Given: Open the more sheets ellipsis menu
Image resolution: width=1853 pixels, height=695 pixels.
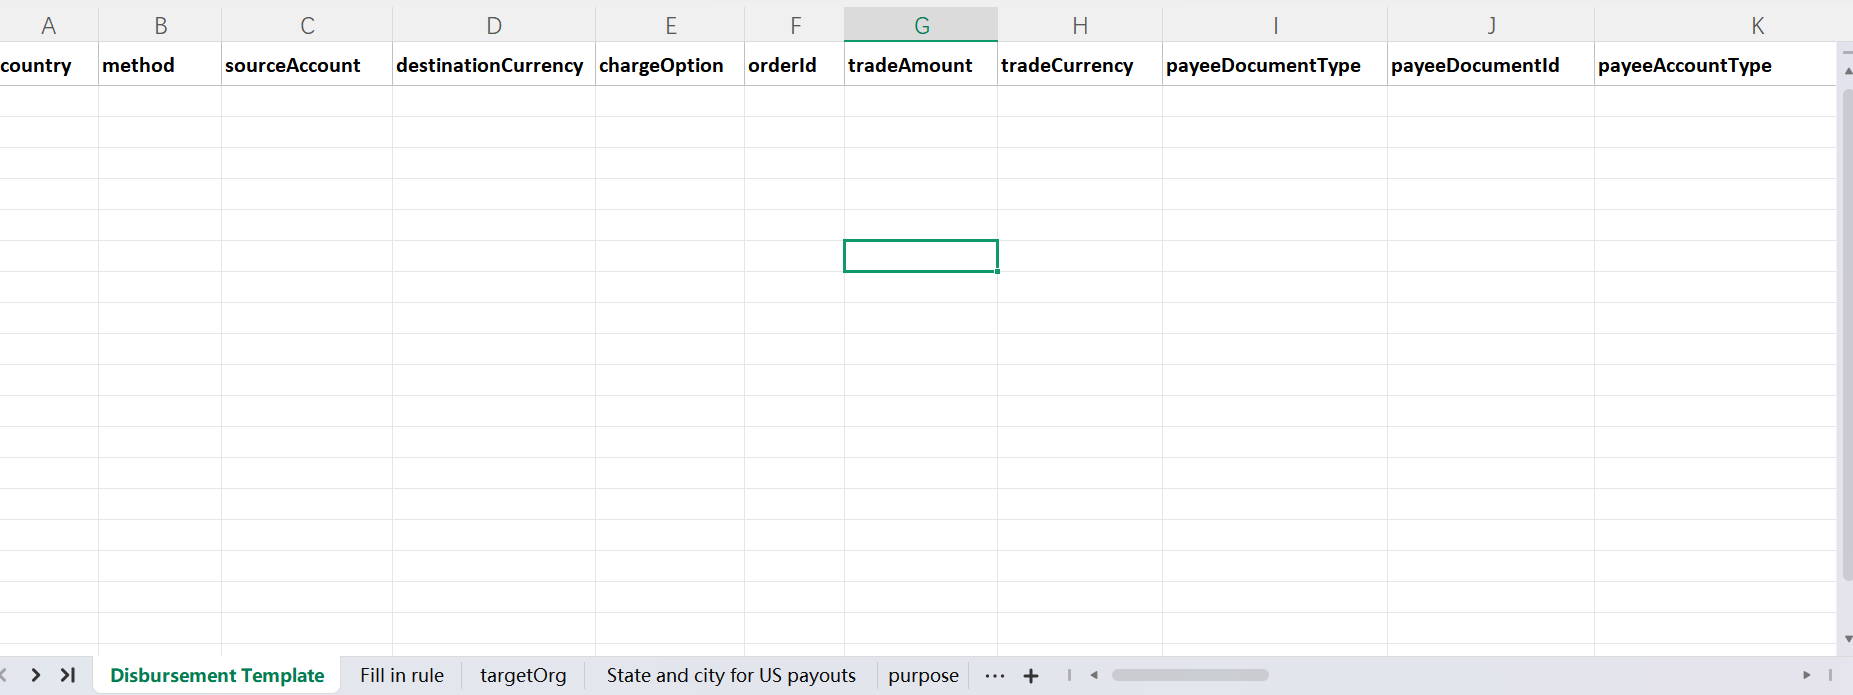Looking at the screenshot, I should (994, 676).
